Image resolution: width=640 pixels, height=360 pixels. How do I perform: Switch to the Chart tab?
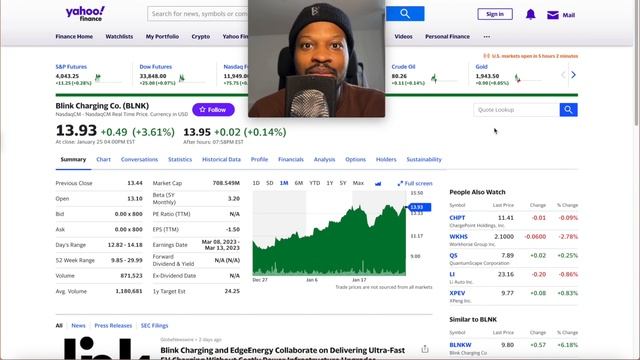[x=103, y=160]
